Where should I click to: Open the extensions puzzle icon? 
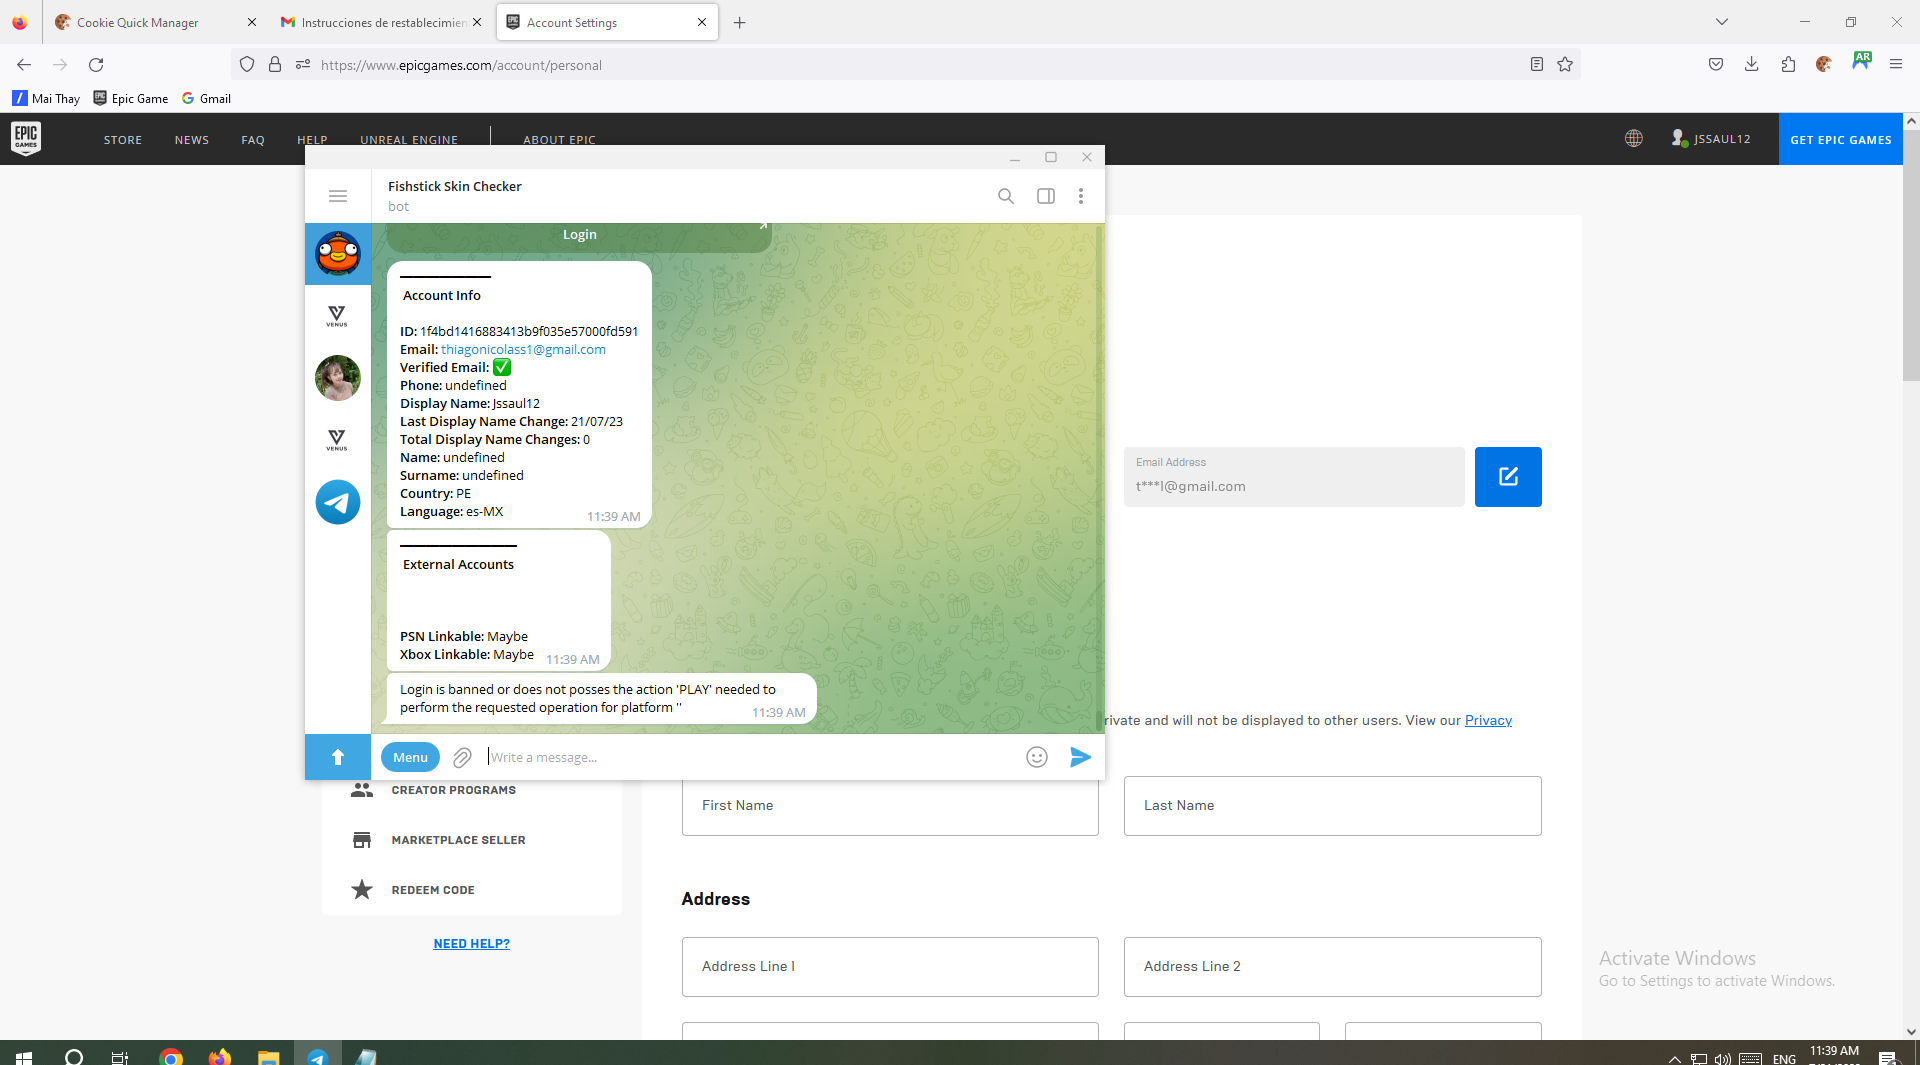pyautogui.click(x=1788, y=65)
